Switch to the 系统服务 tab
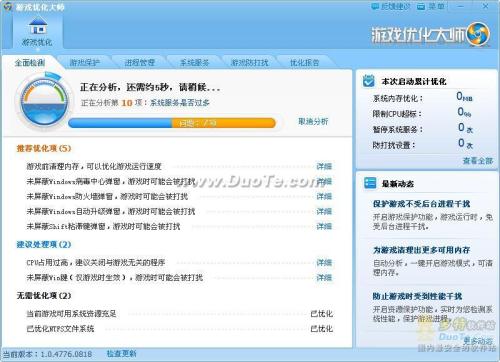The width and height of the screenshot is (500, 362). pos(194,63)
